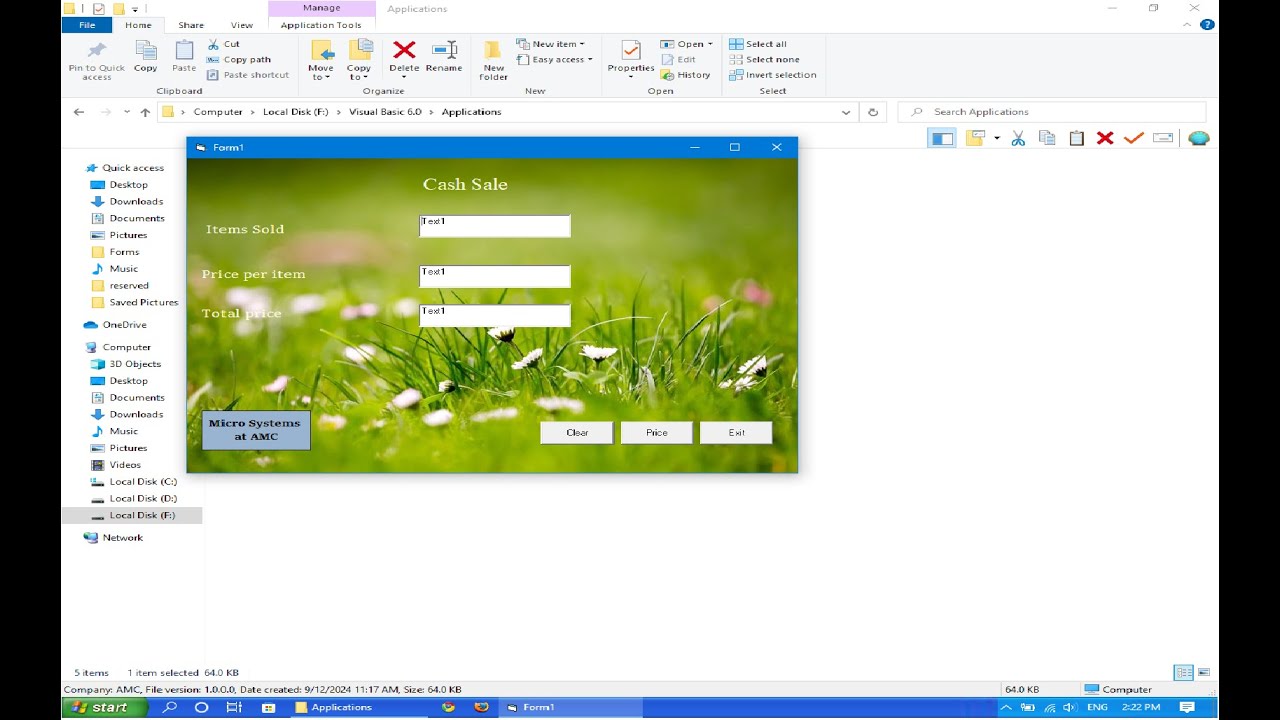Open the Application Tools tab
Screen dimensions: 1280x720
(321, 25)
